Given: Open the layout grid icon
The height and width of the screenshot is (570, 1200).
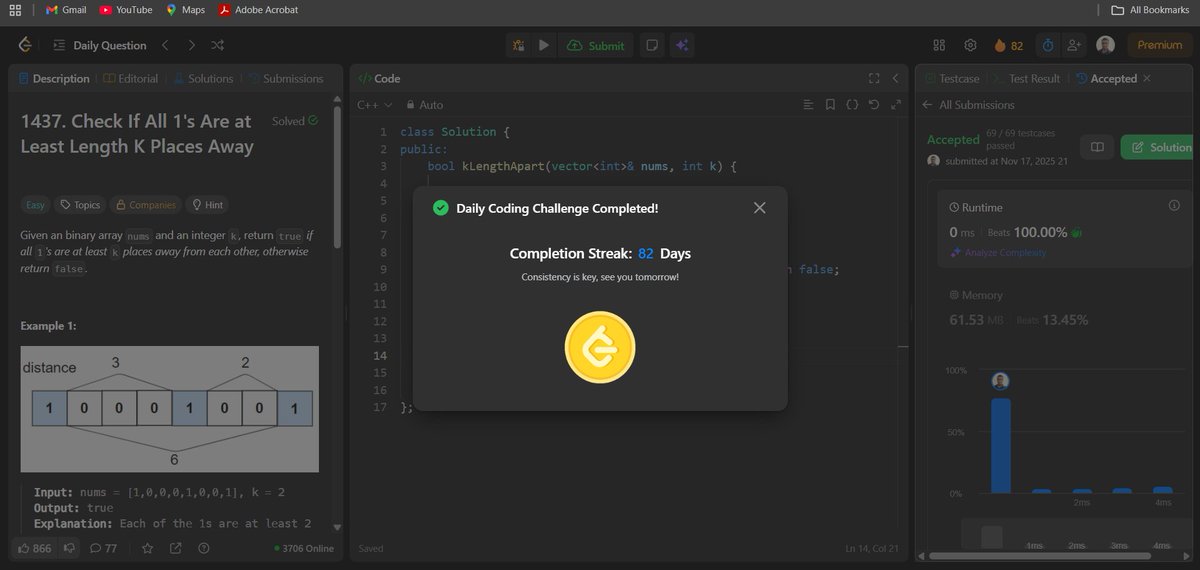Looking at the screenshot, I should pos(939,45).
